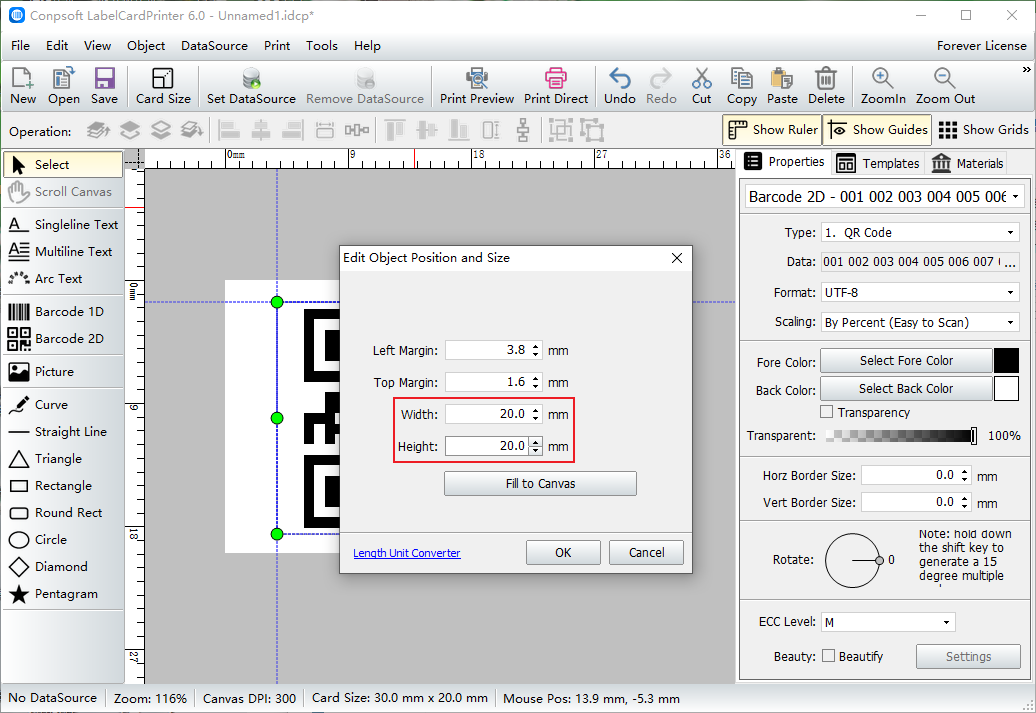This screenshot has height=713, width=1036.
Task: Click the Data browse ellipsis button
Action: [1010, 262]
